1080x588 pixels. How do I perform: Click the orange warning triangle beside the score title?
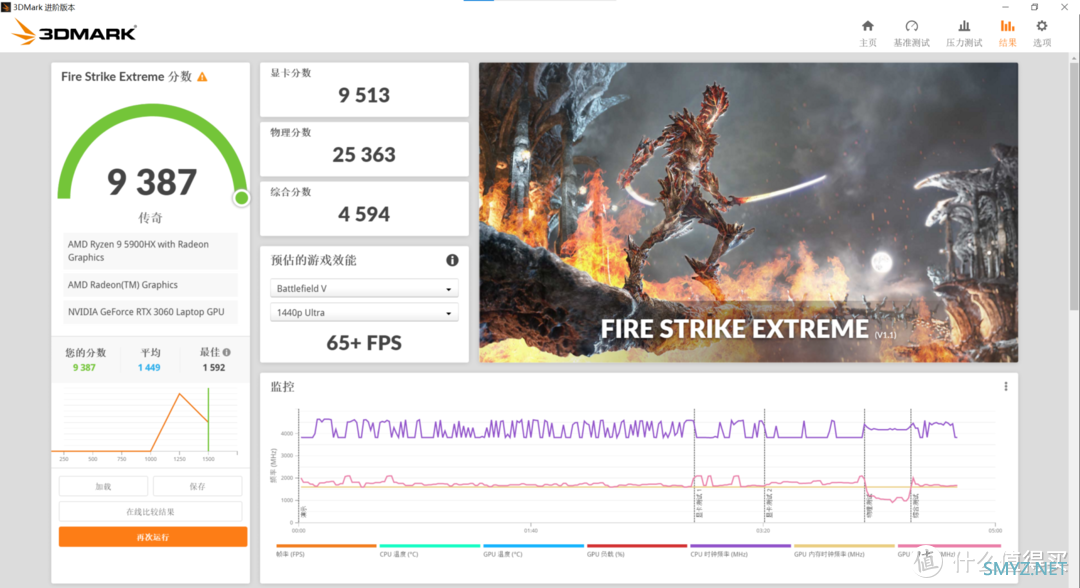[203, 77]
